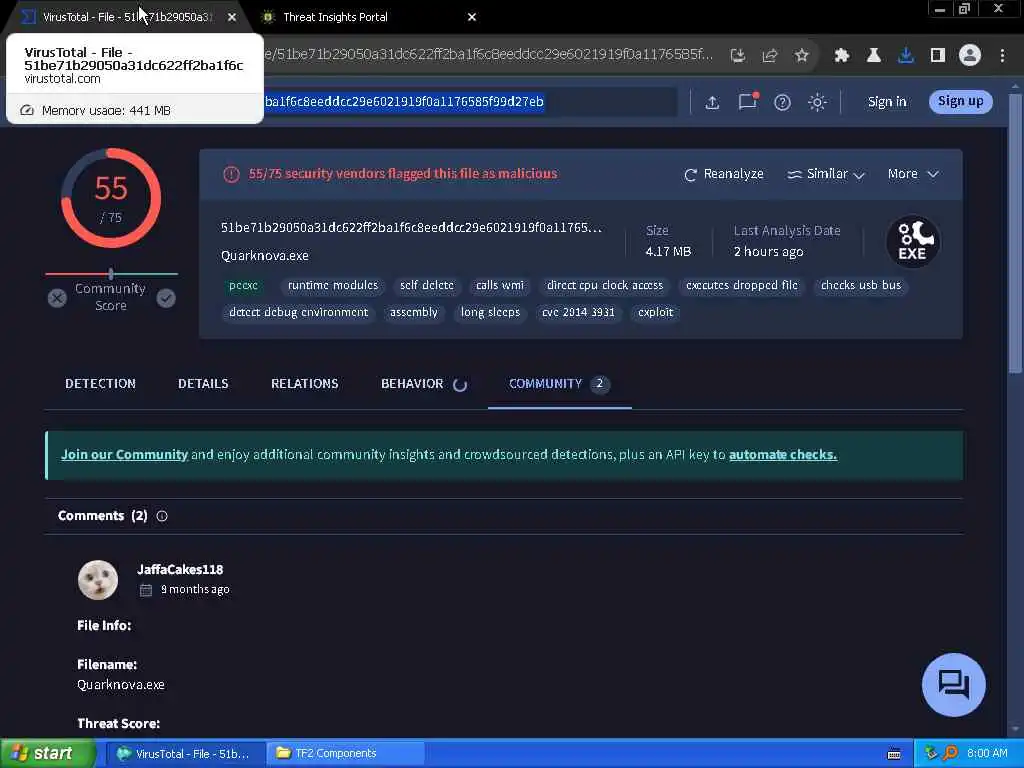The width and height of the screenshot is (1024, 768).
Task: Toggle the browser side panel icon
Action: (938, 56)
